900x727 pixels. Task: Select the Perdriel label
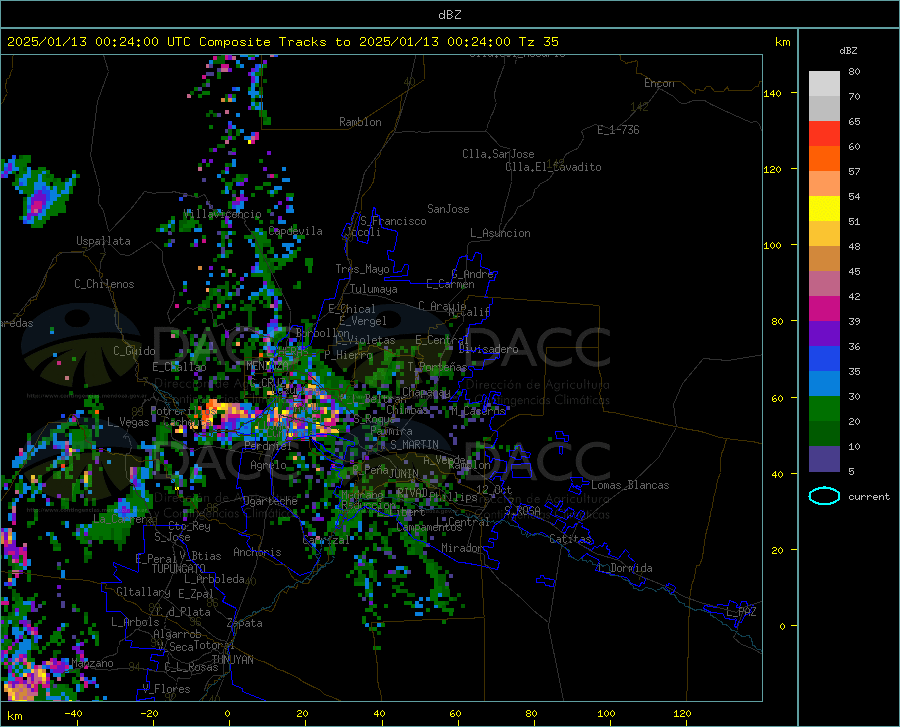[x=268, y=445]
